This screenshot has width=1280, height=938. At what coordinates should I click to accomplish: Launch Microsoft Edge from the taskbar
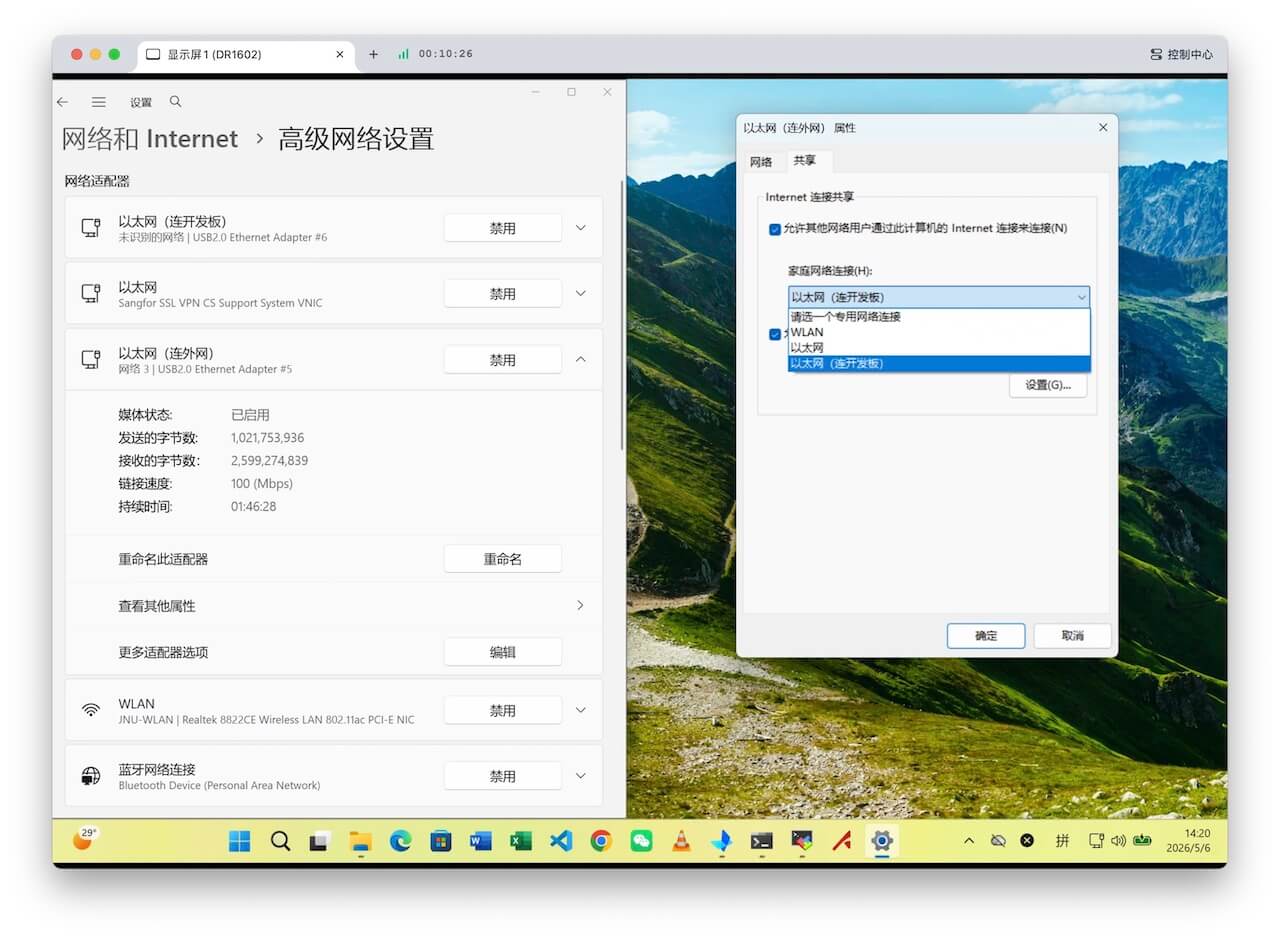(400, 841)
